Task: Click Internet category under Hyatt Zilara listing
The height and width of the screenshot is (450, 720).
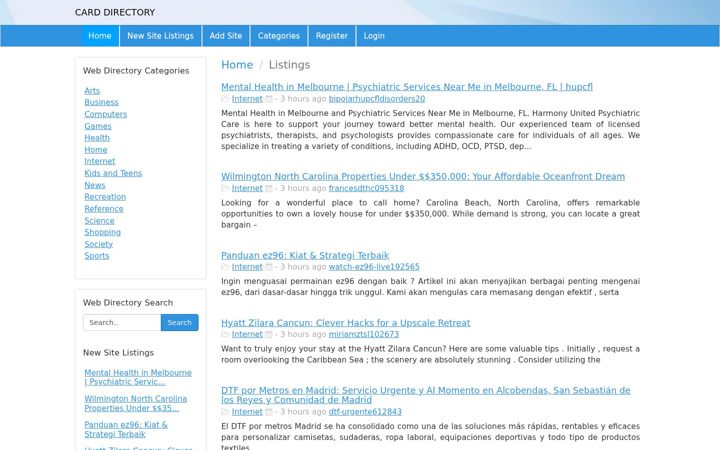Action: tap(247, 334)
